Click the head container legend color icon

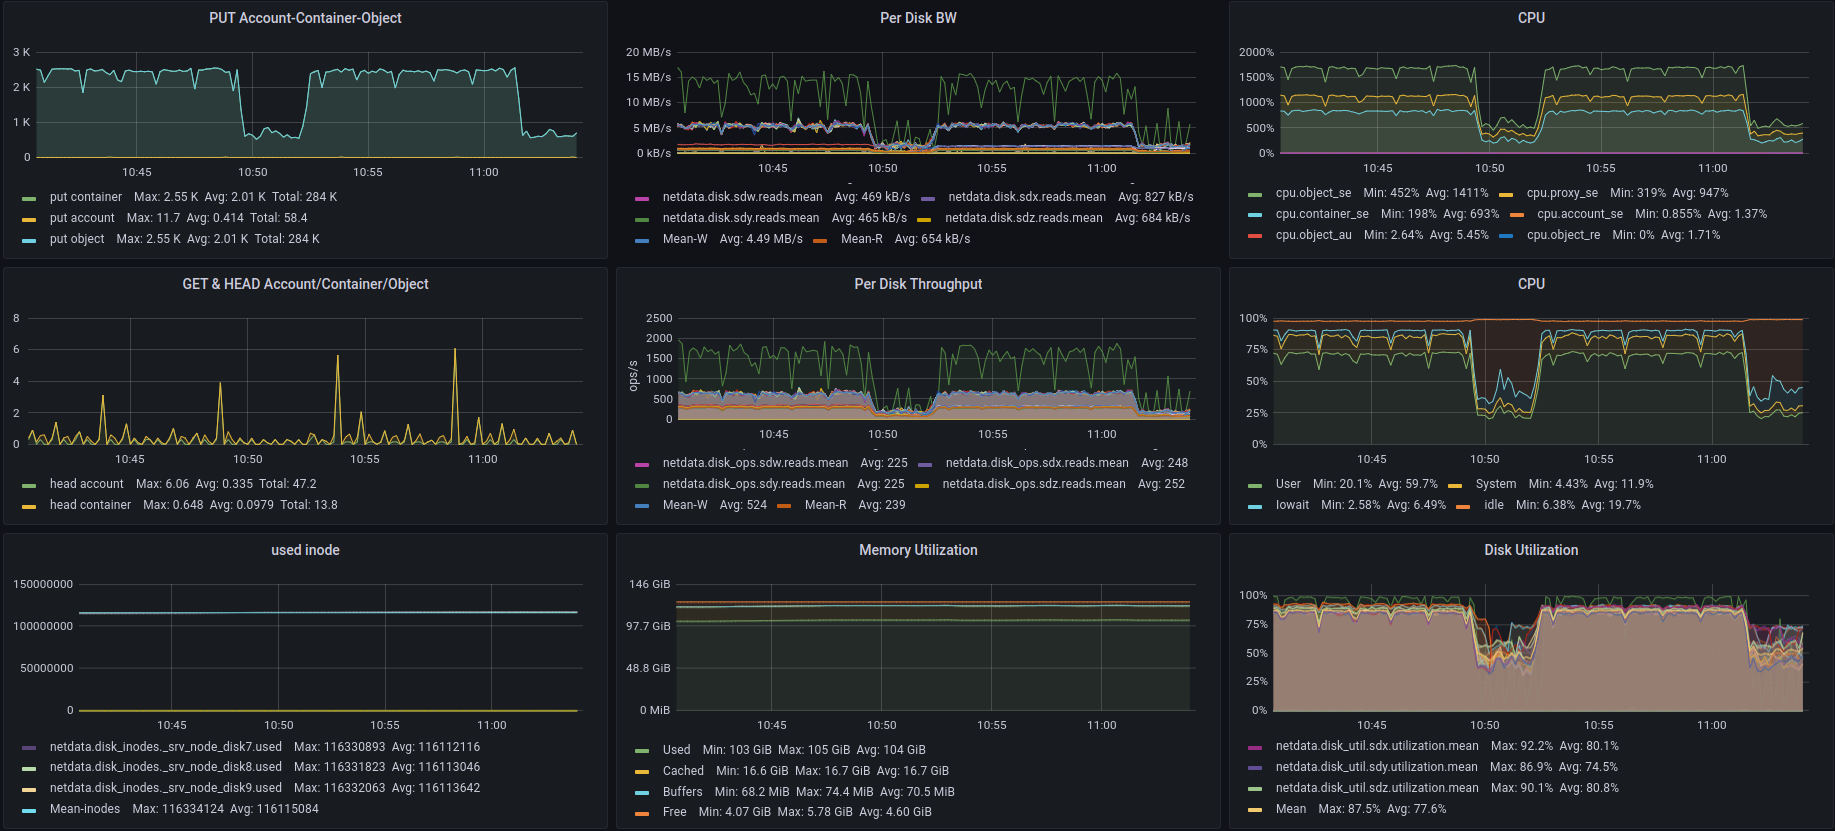point(29,506)
